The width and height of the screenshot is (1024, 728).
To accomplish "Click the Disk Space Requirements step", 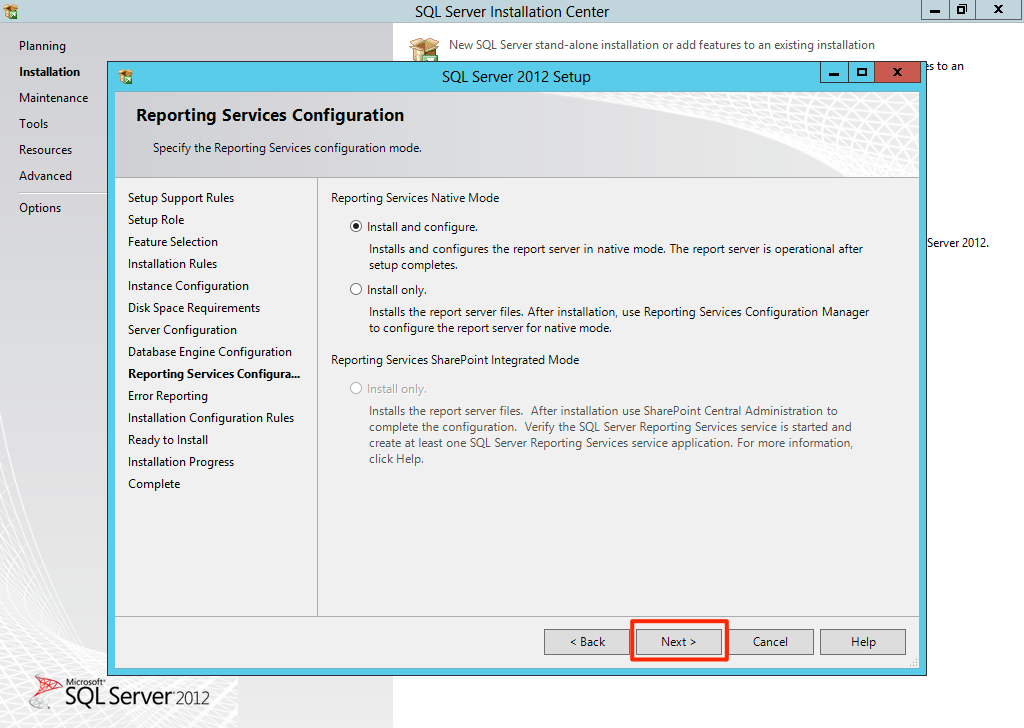I will (x=194, y=308).
